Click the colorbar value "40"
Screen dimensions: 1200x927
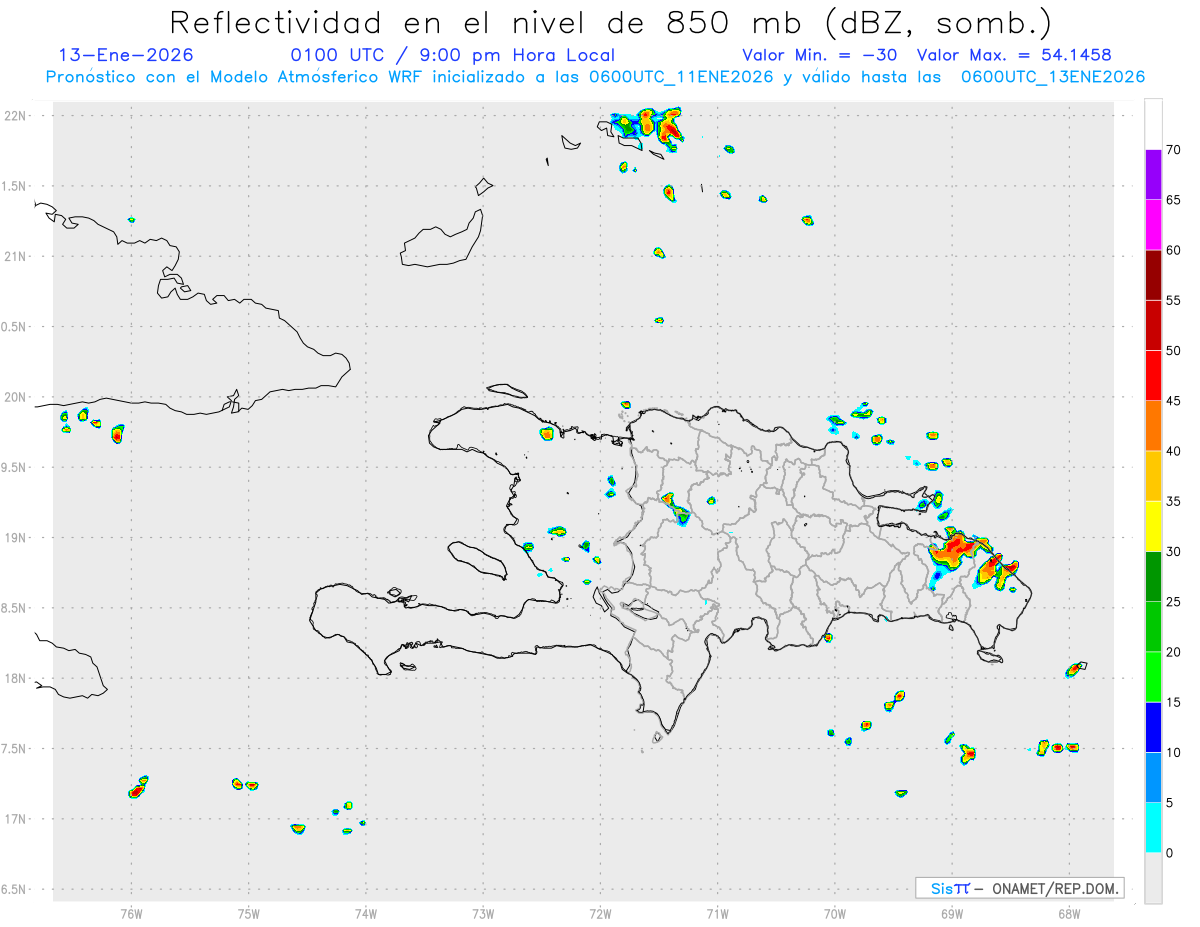1174,451
